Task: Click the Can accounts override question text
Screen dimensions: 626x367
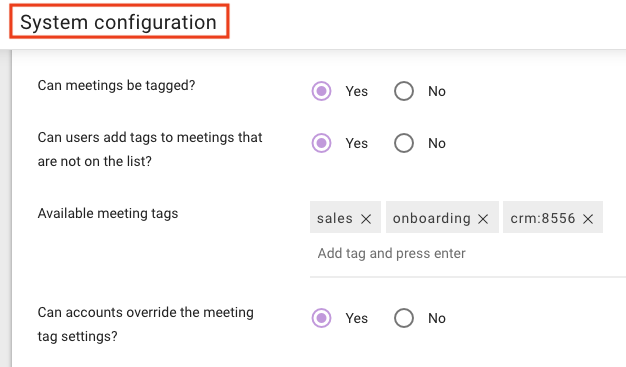Action: (x=145, y=324)
